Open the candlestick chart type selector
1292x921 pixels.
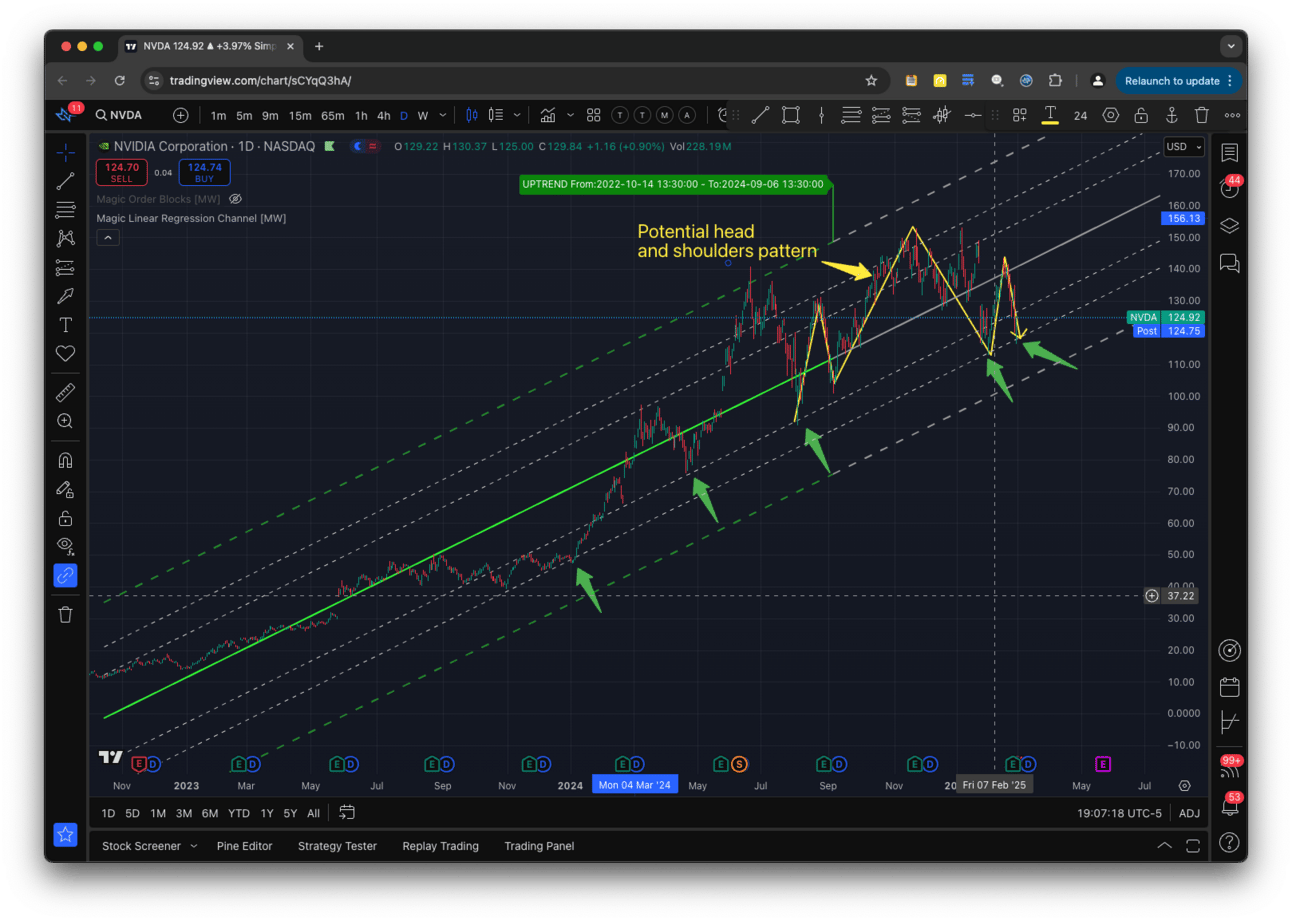472,115
